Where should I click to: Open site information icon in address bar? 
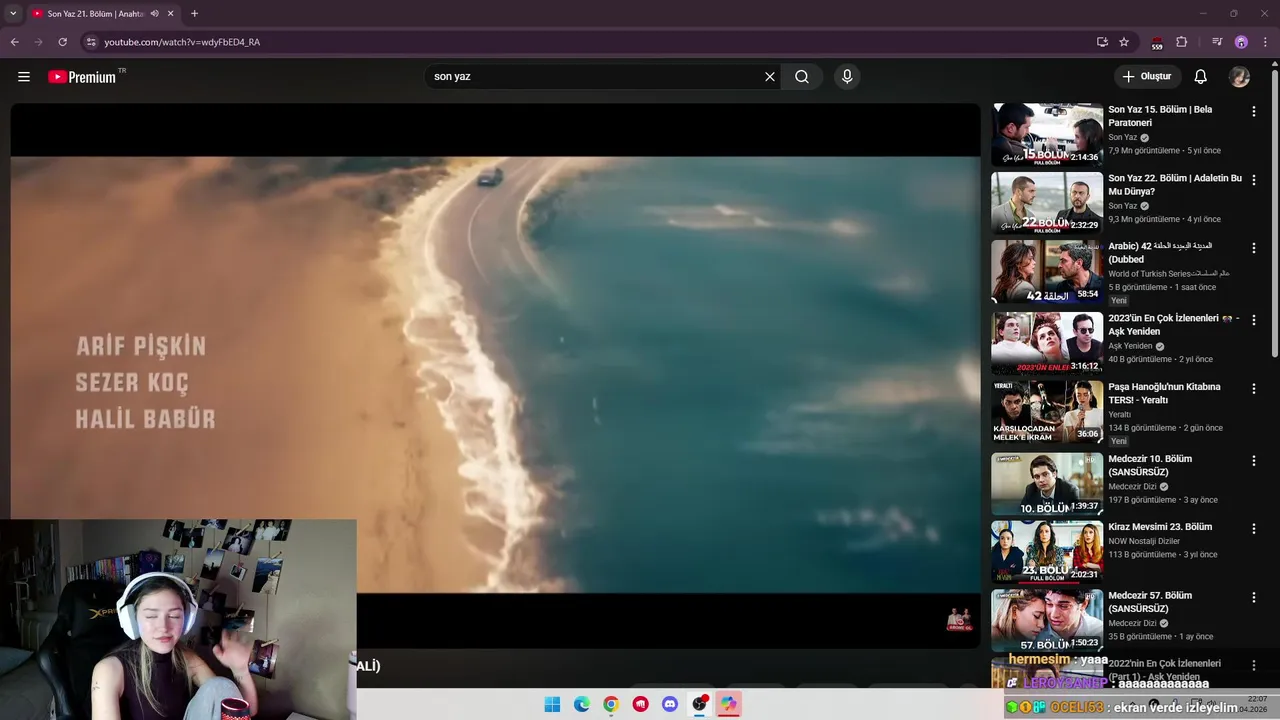(x=91, y=42)
